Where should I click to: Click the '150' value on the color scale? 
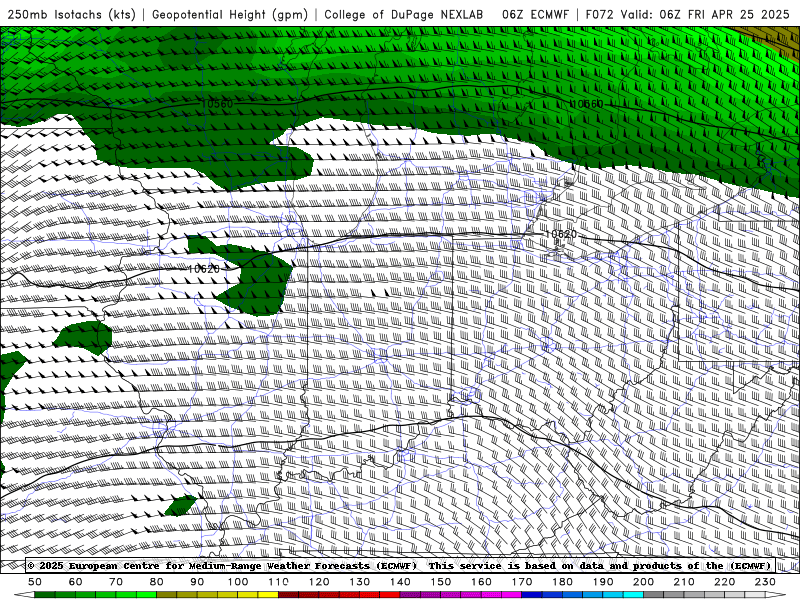pos(440,582)
